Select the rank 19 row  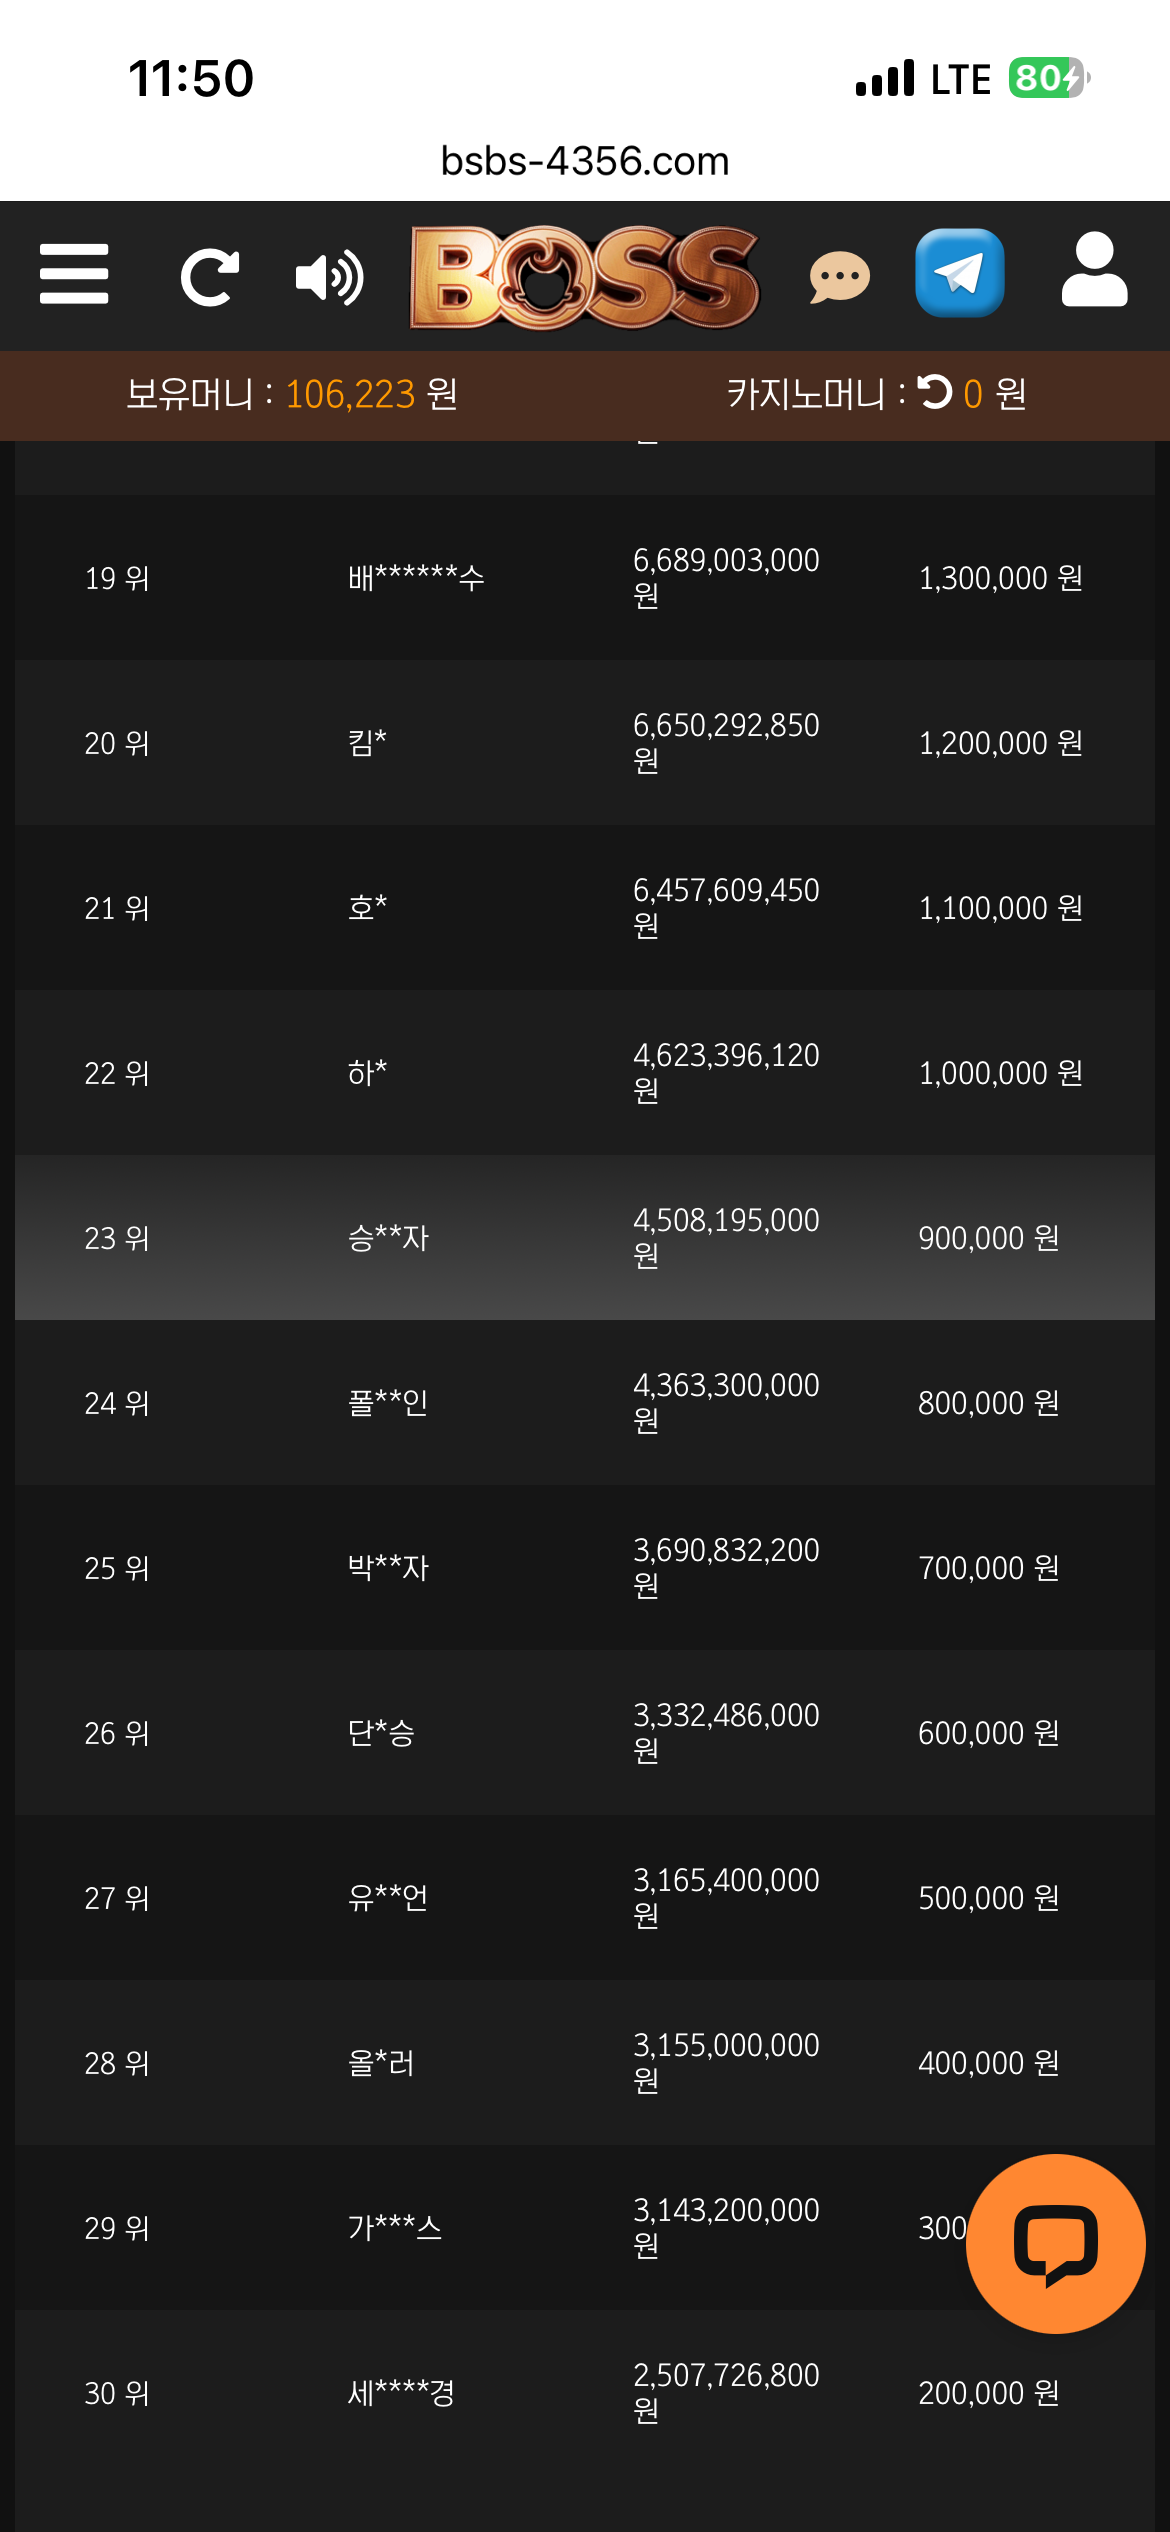tap(585, 577)
